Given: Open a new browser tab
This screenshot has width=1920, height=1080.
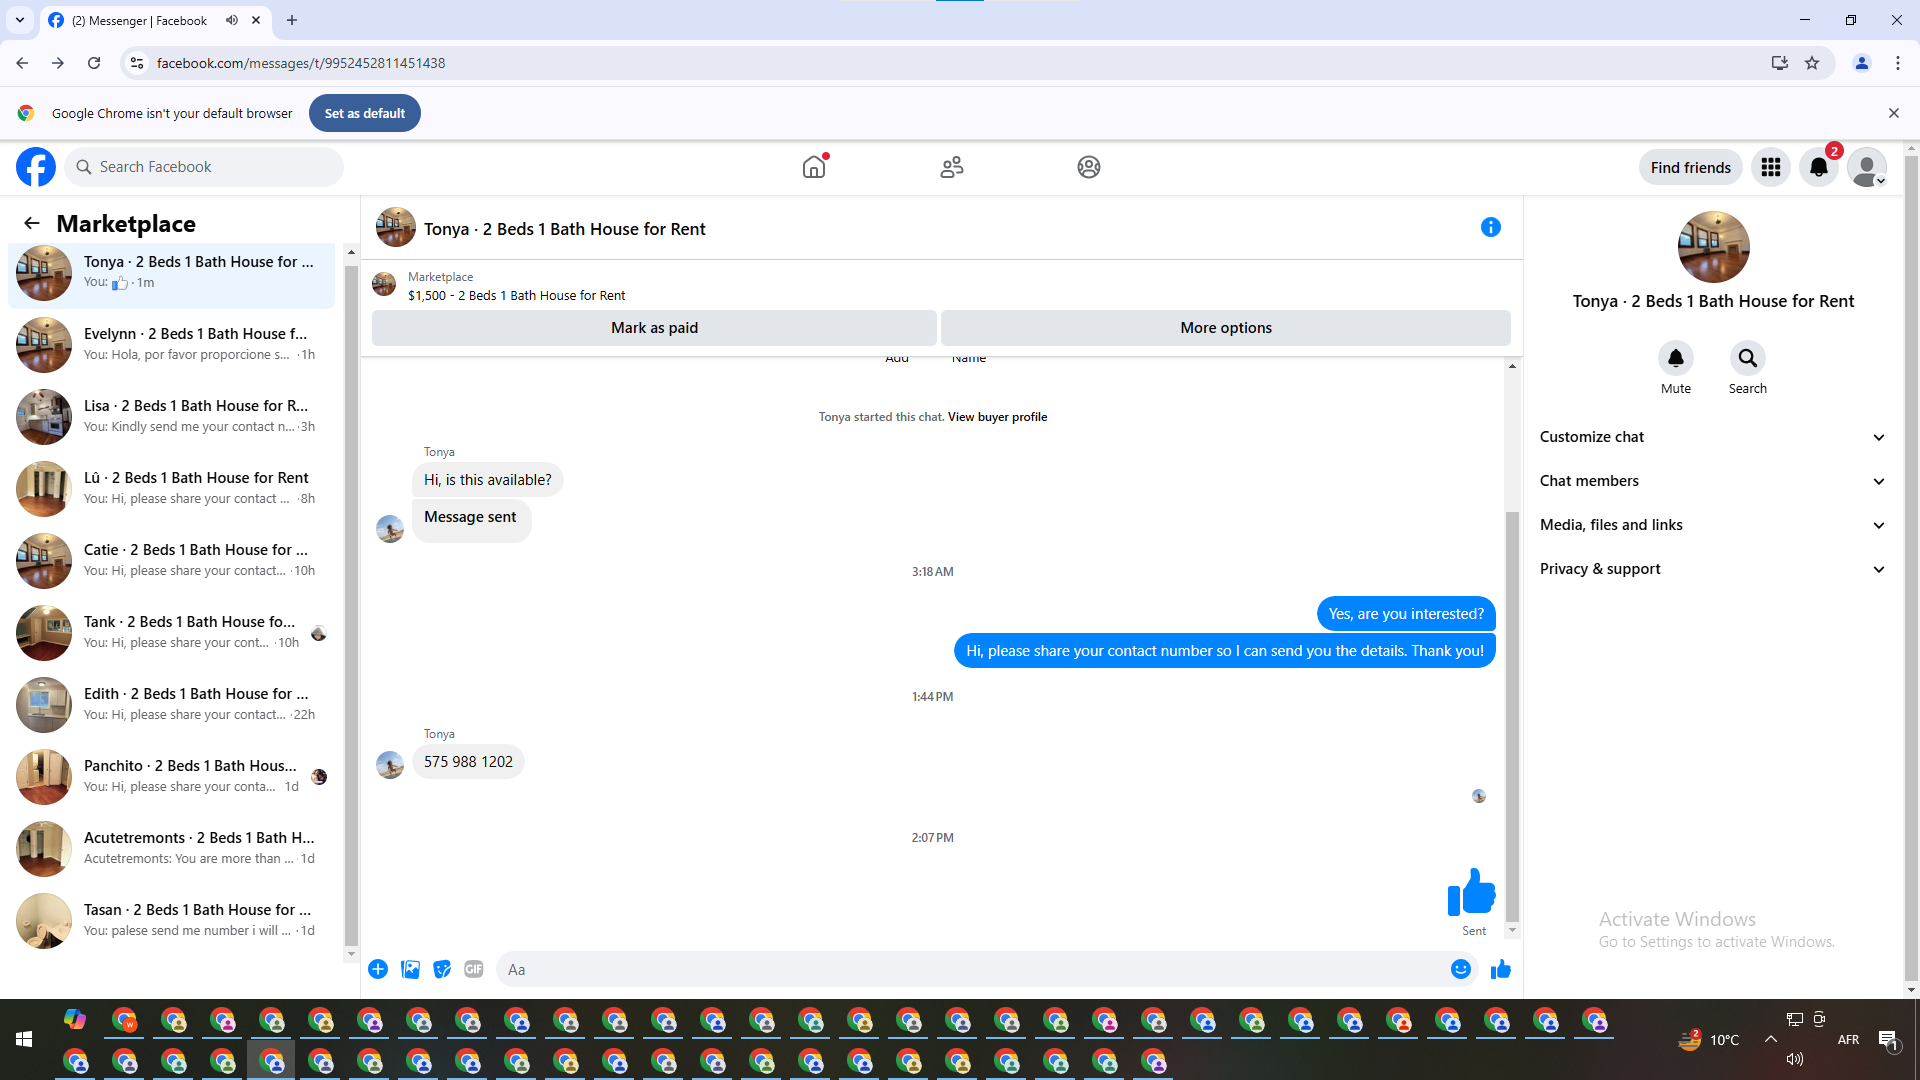Looking at the screenshot, I should tap(292, 20).
